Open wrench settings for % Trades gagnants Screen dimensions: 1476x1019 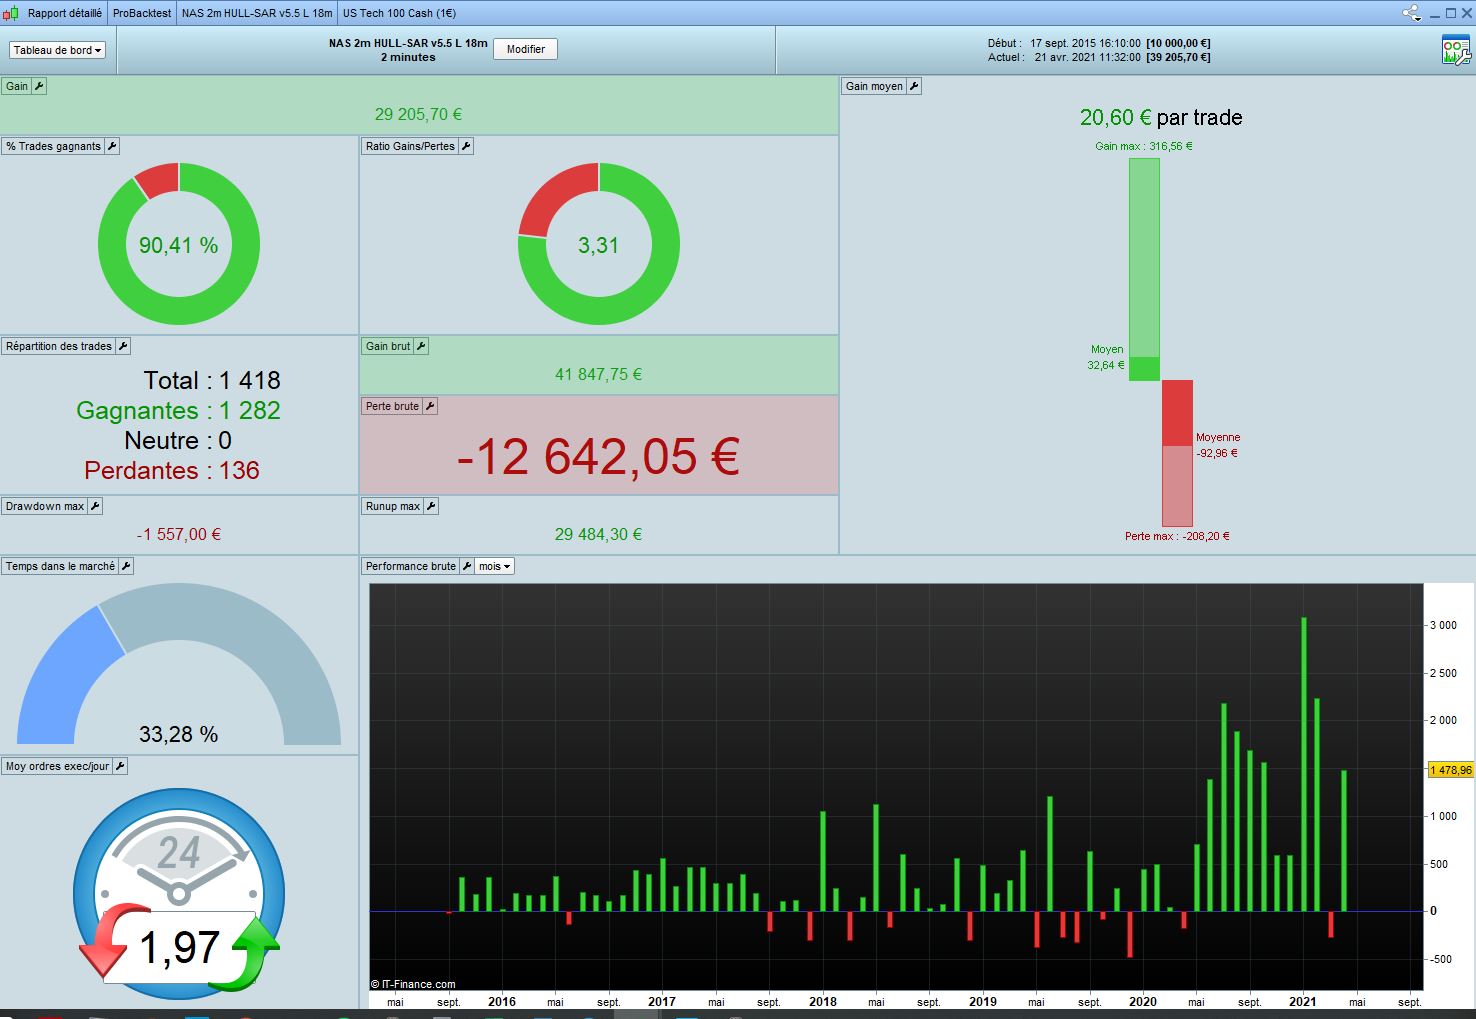112,146
